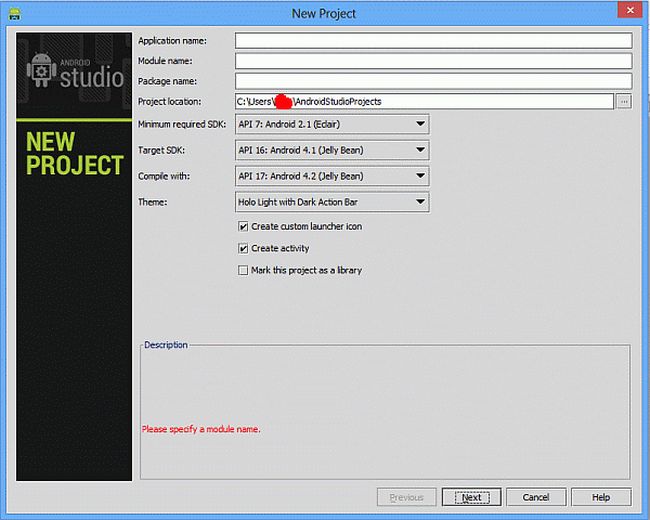Click the Module name text field
The width and height of the screenshot is (650, 520).
[433, 61]
